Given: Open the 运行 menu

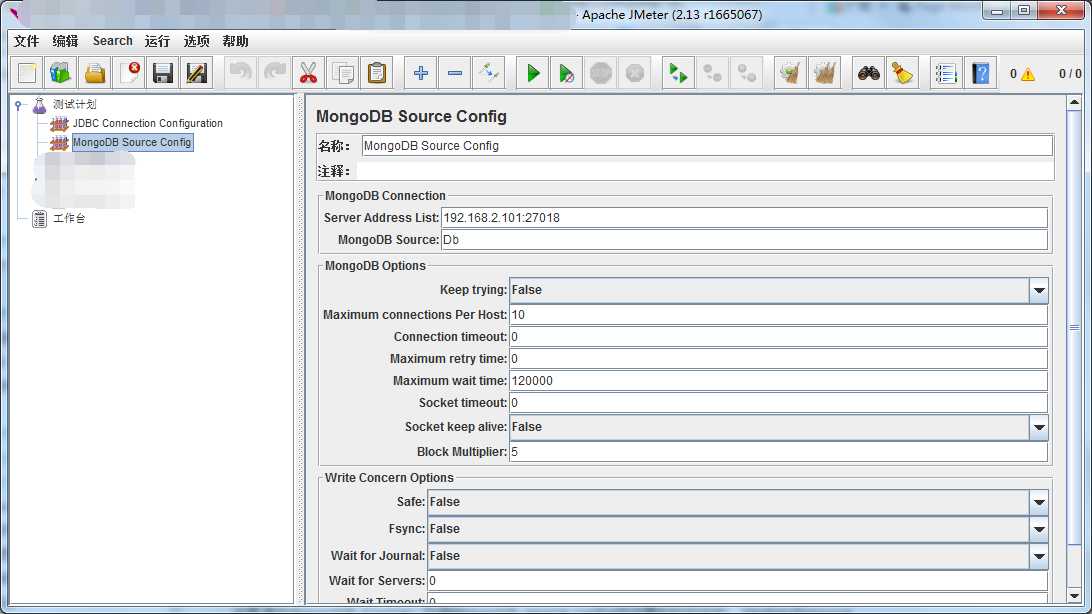Looking at the screenshot, I should 157,41.
